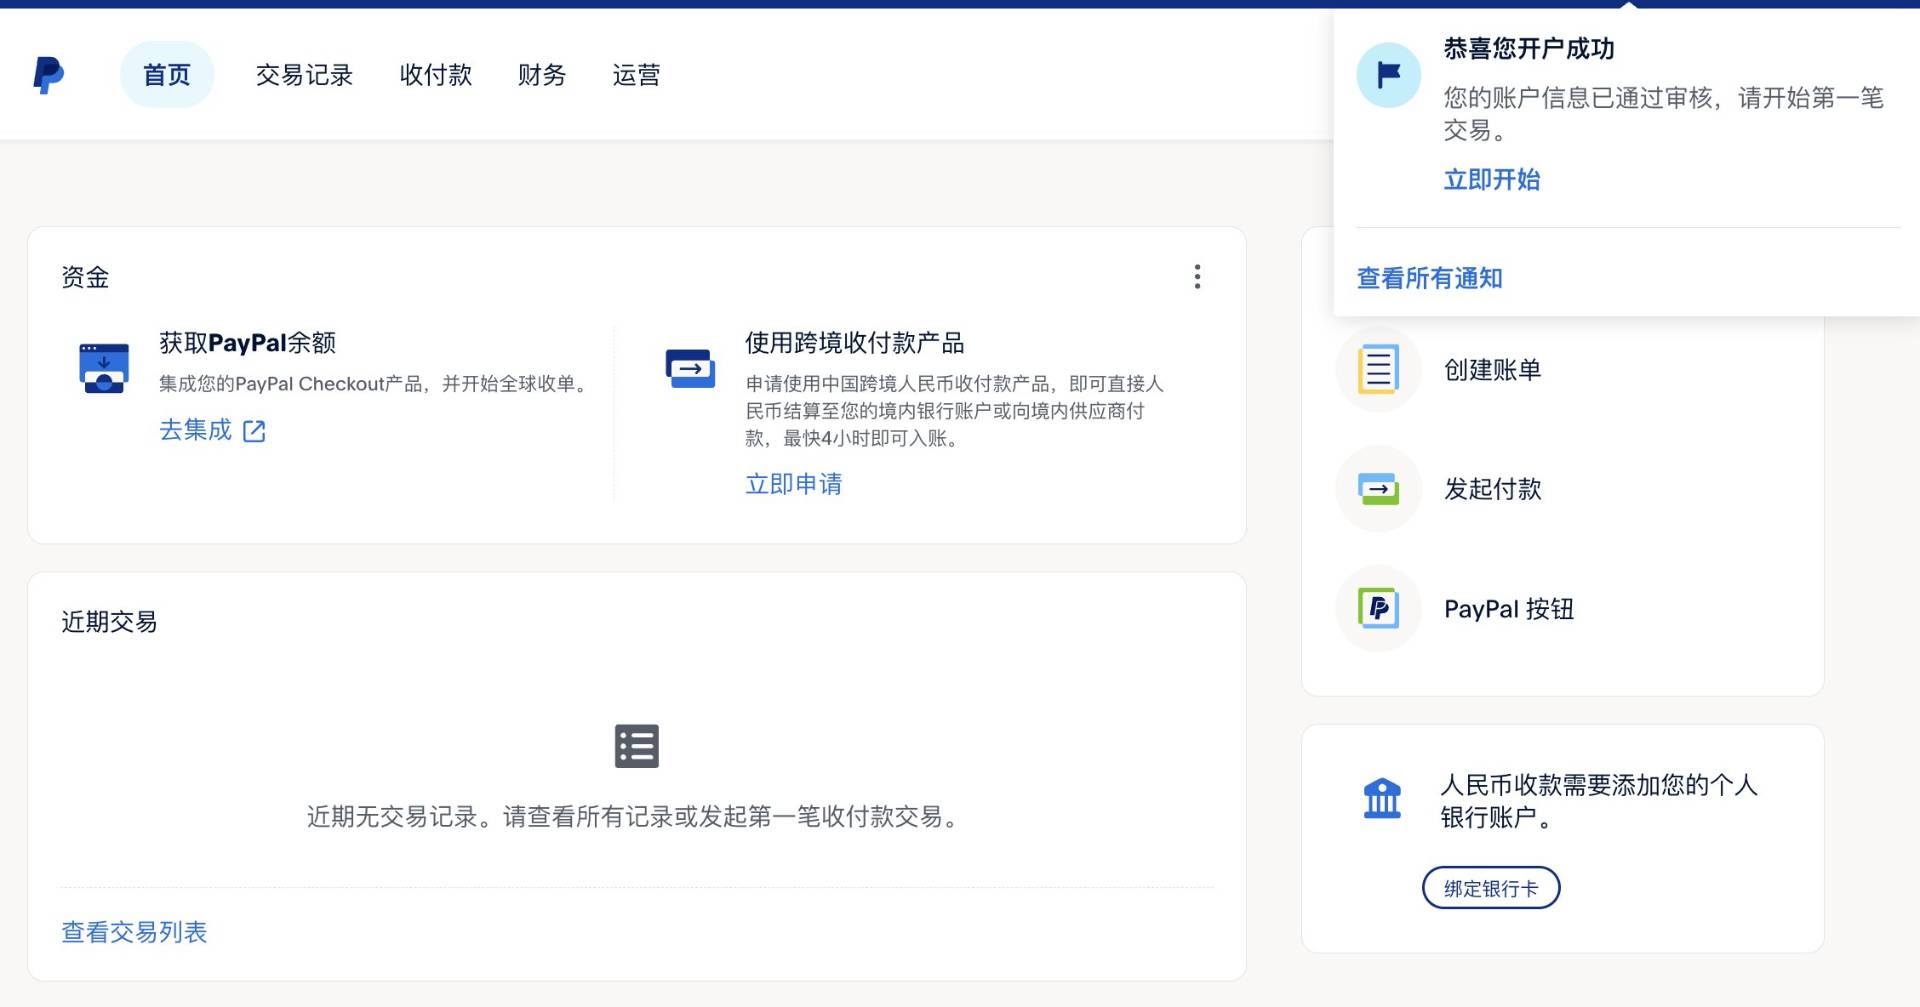Click the 立即开始 link in notification
1920x1007 pixels.
pos(1491,180)
